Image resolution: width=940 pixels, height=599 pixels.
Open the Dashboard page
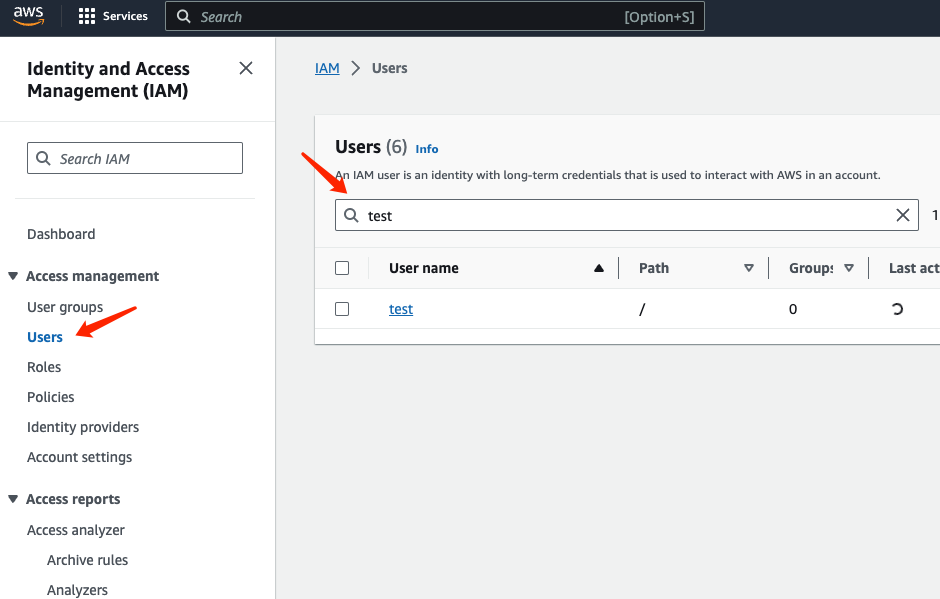tap(61, 234)
